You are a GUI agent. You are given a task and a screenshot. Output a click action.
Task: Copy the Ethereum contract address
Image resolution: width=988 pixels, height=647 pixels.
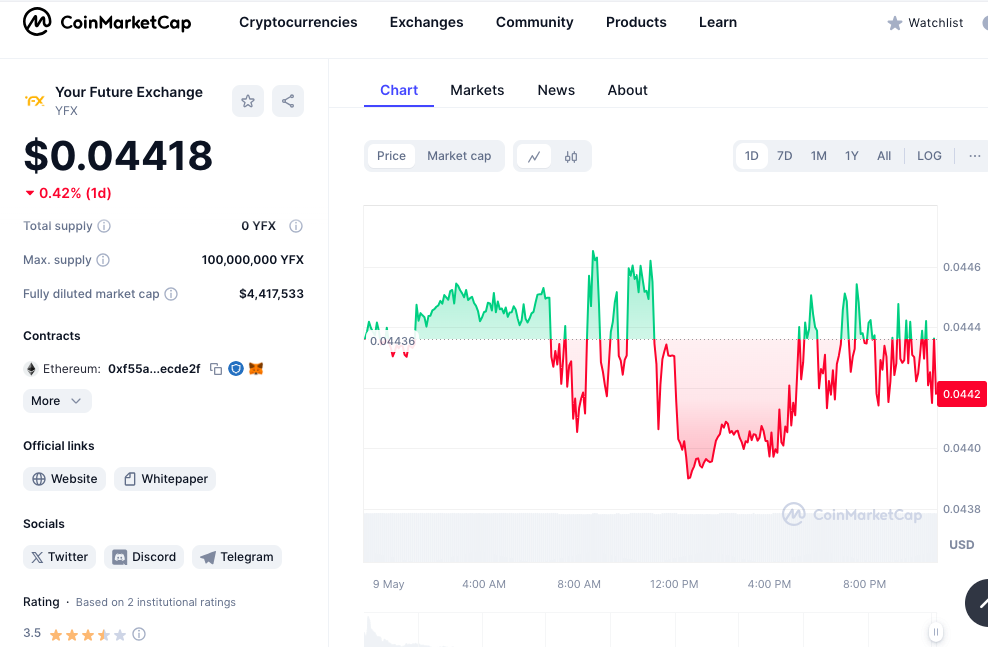click(x=215, y=369)
